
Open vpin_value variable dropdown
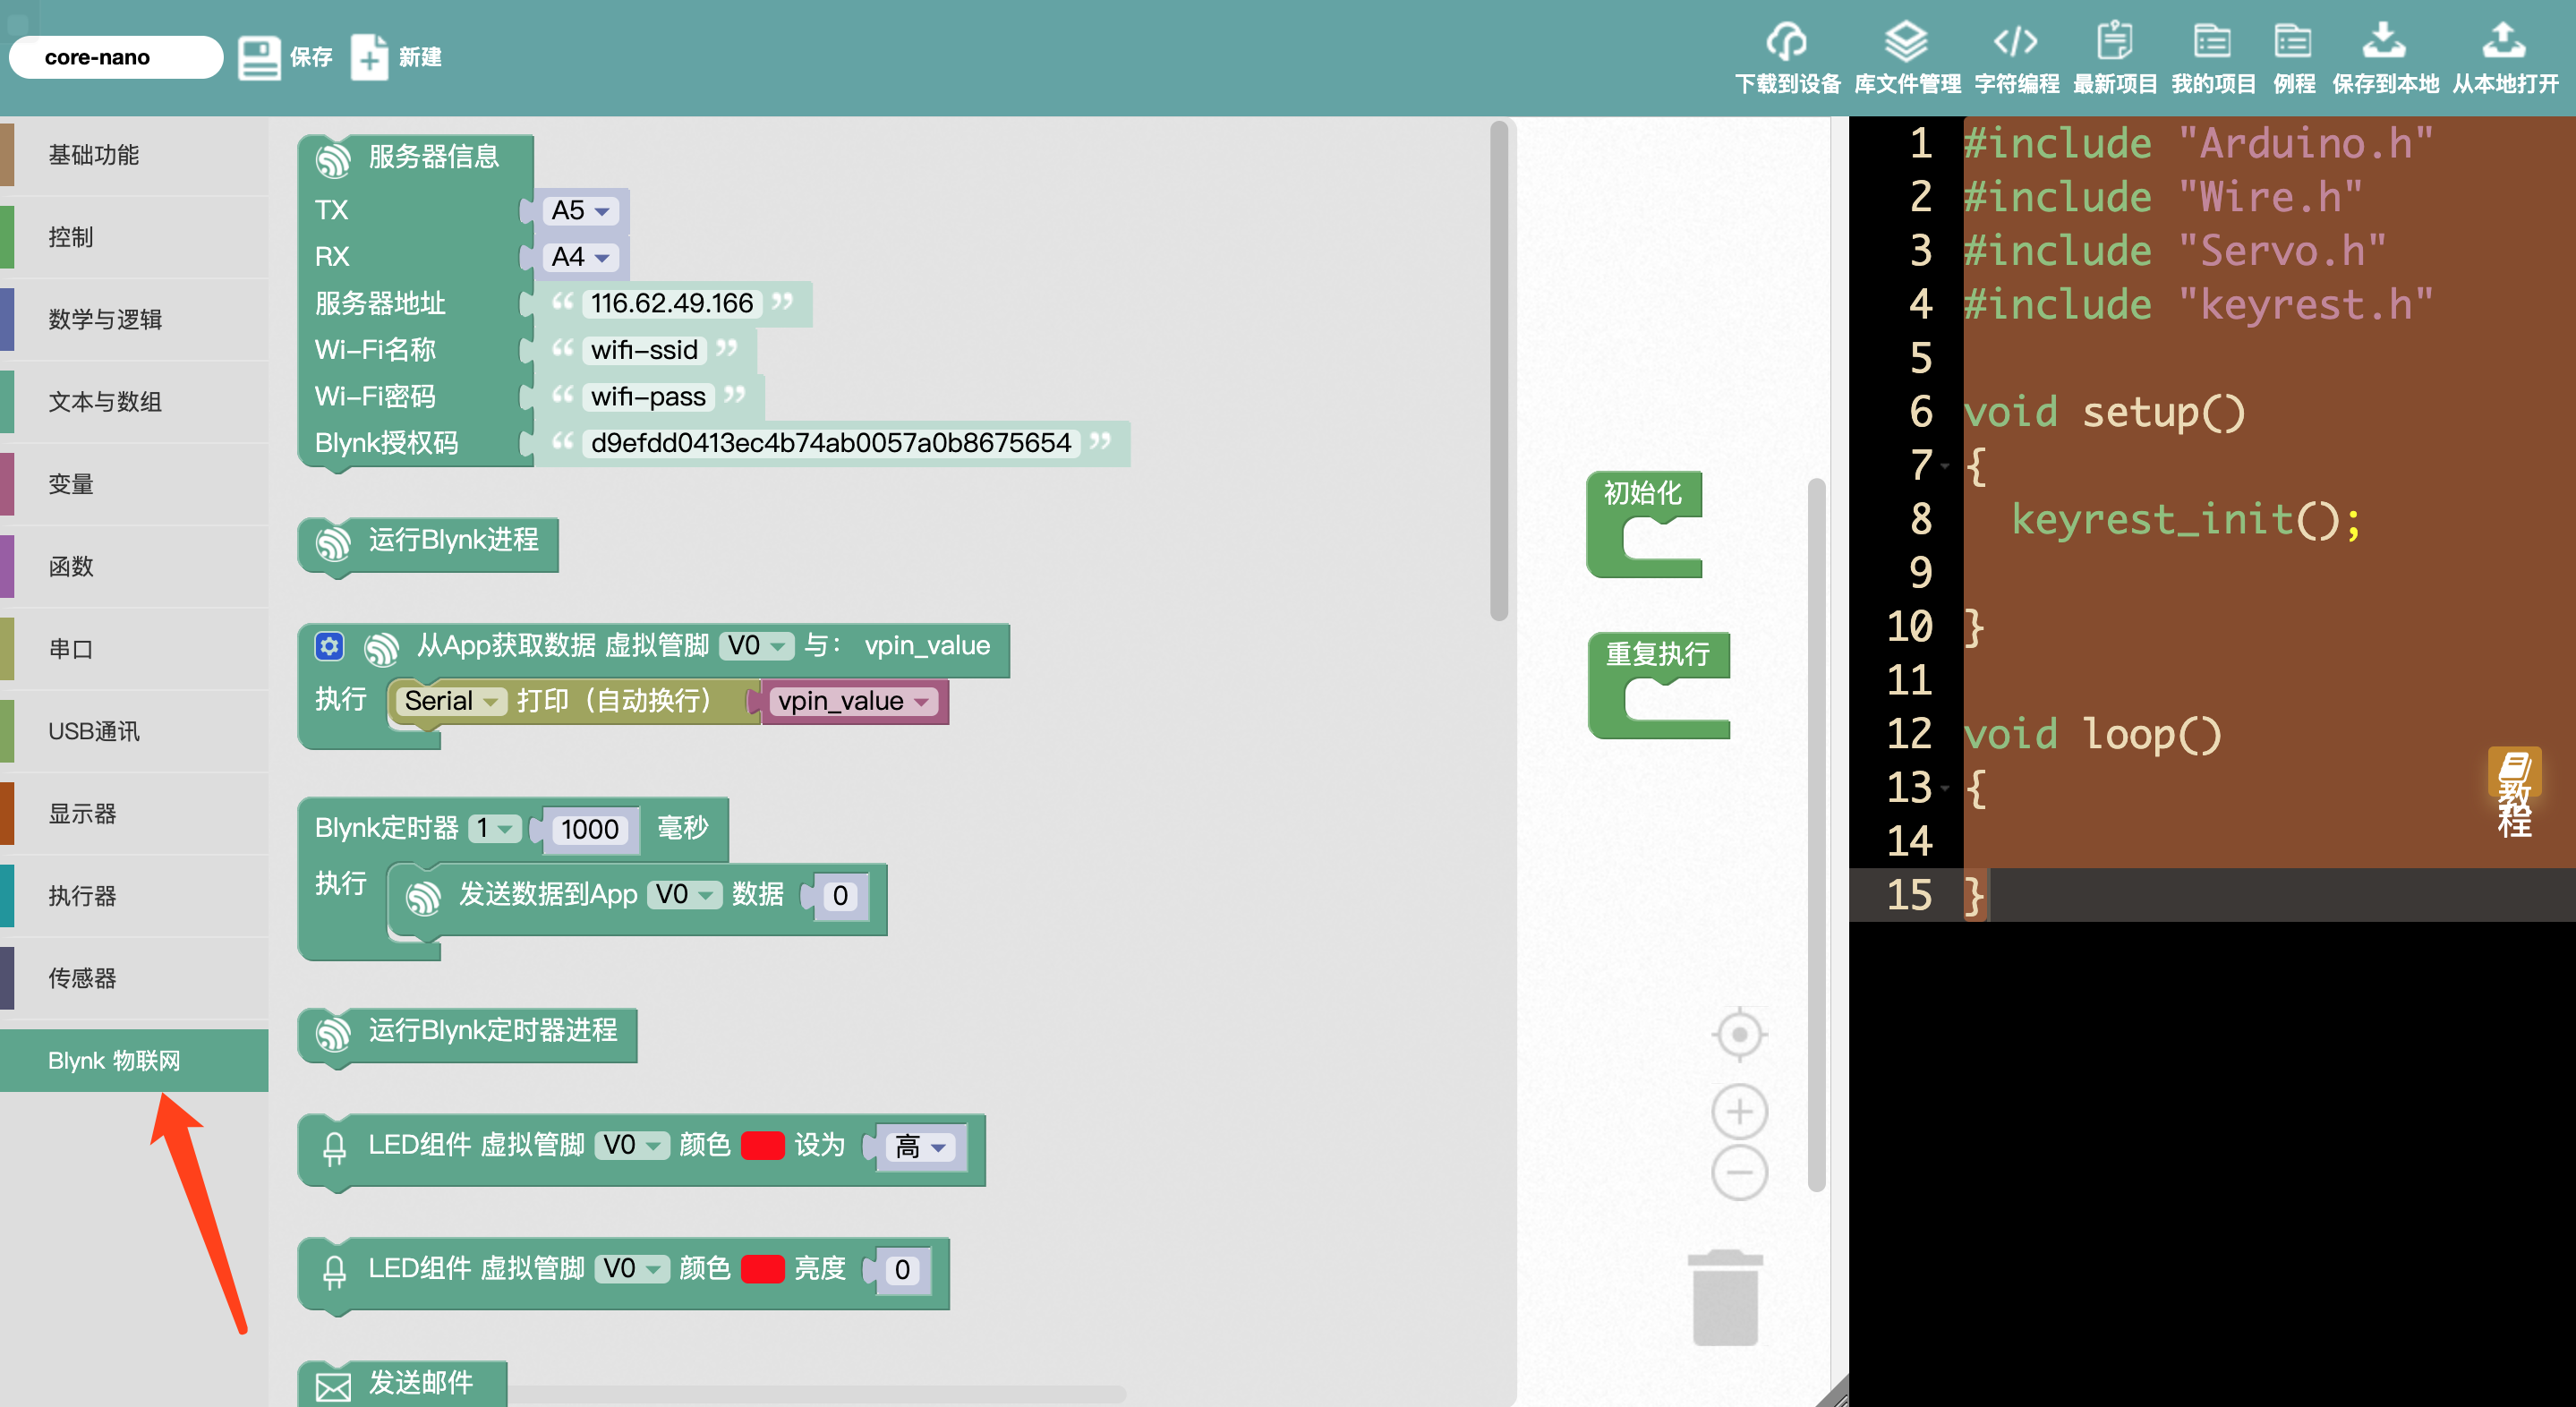[853, 701]
